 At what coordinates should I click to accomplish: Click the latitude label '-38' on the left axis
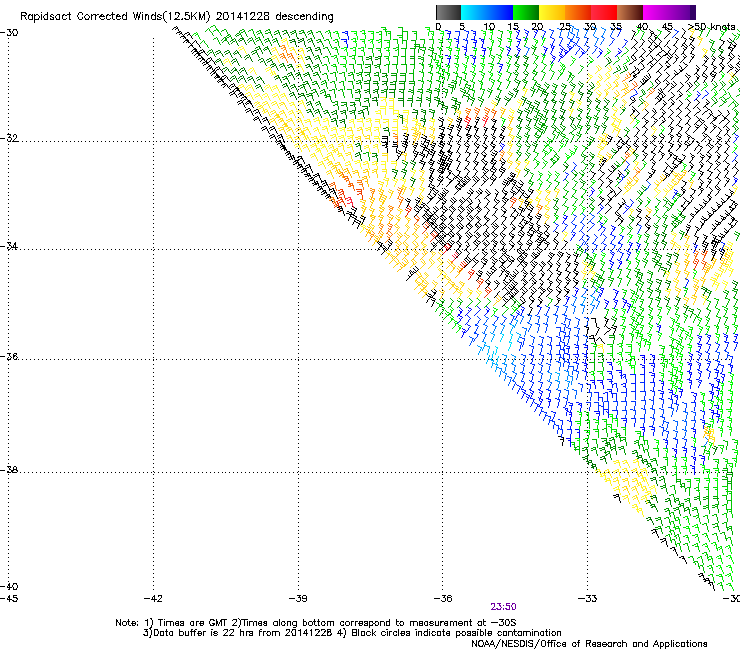pos(9,470)
